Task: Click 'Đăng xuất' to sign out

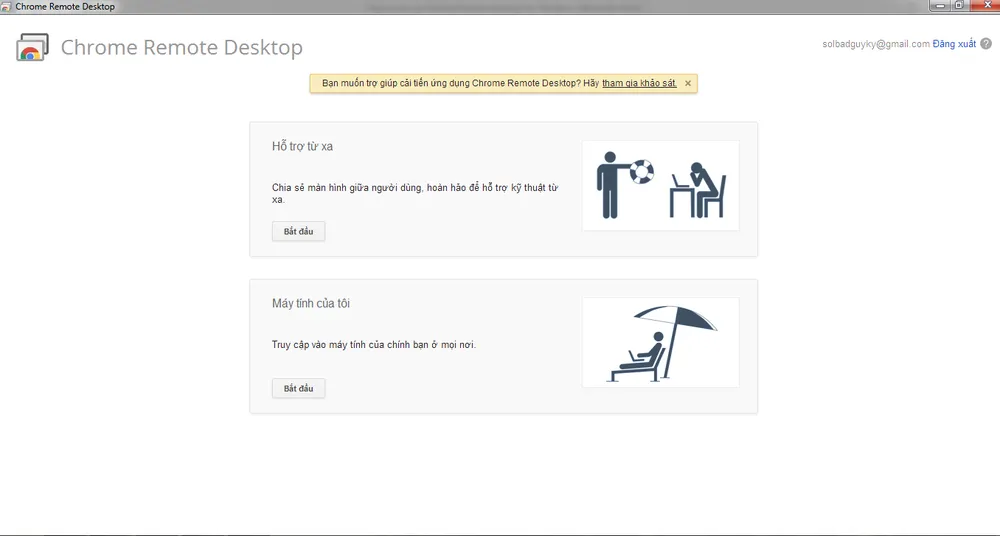Action: tap(954, 44)
